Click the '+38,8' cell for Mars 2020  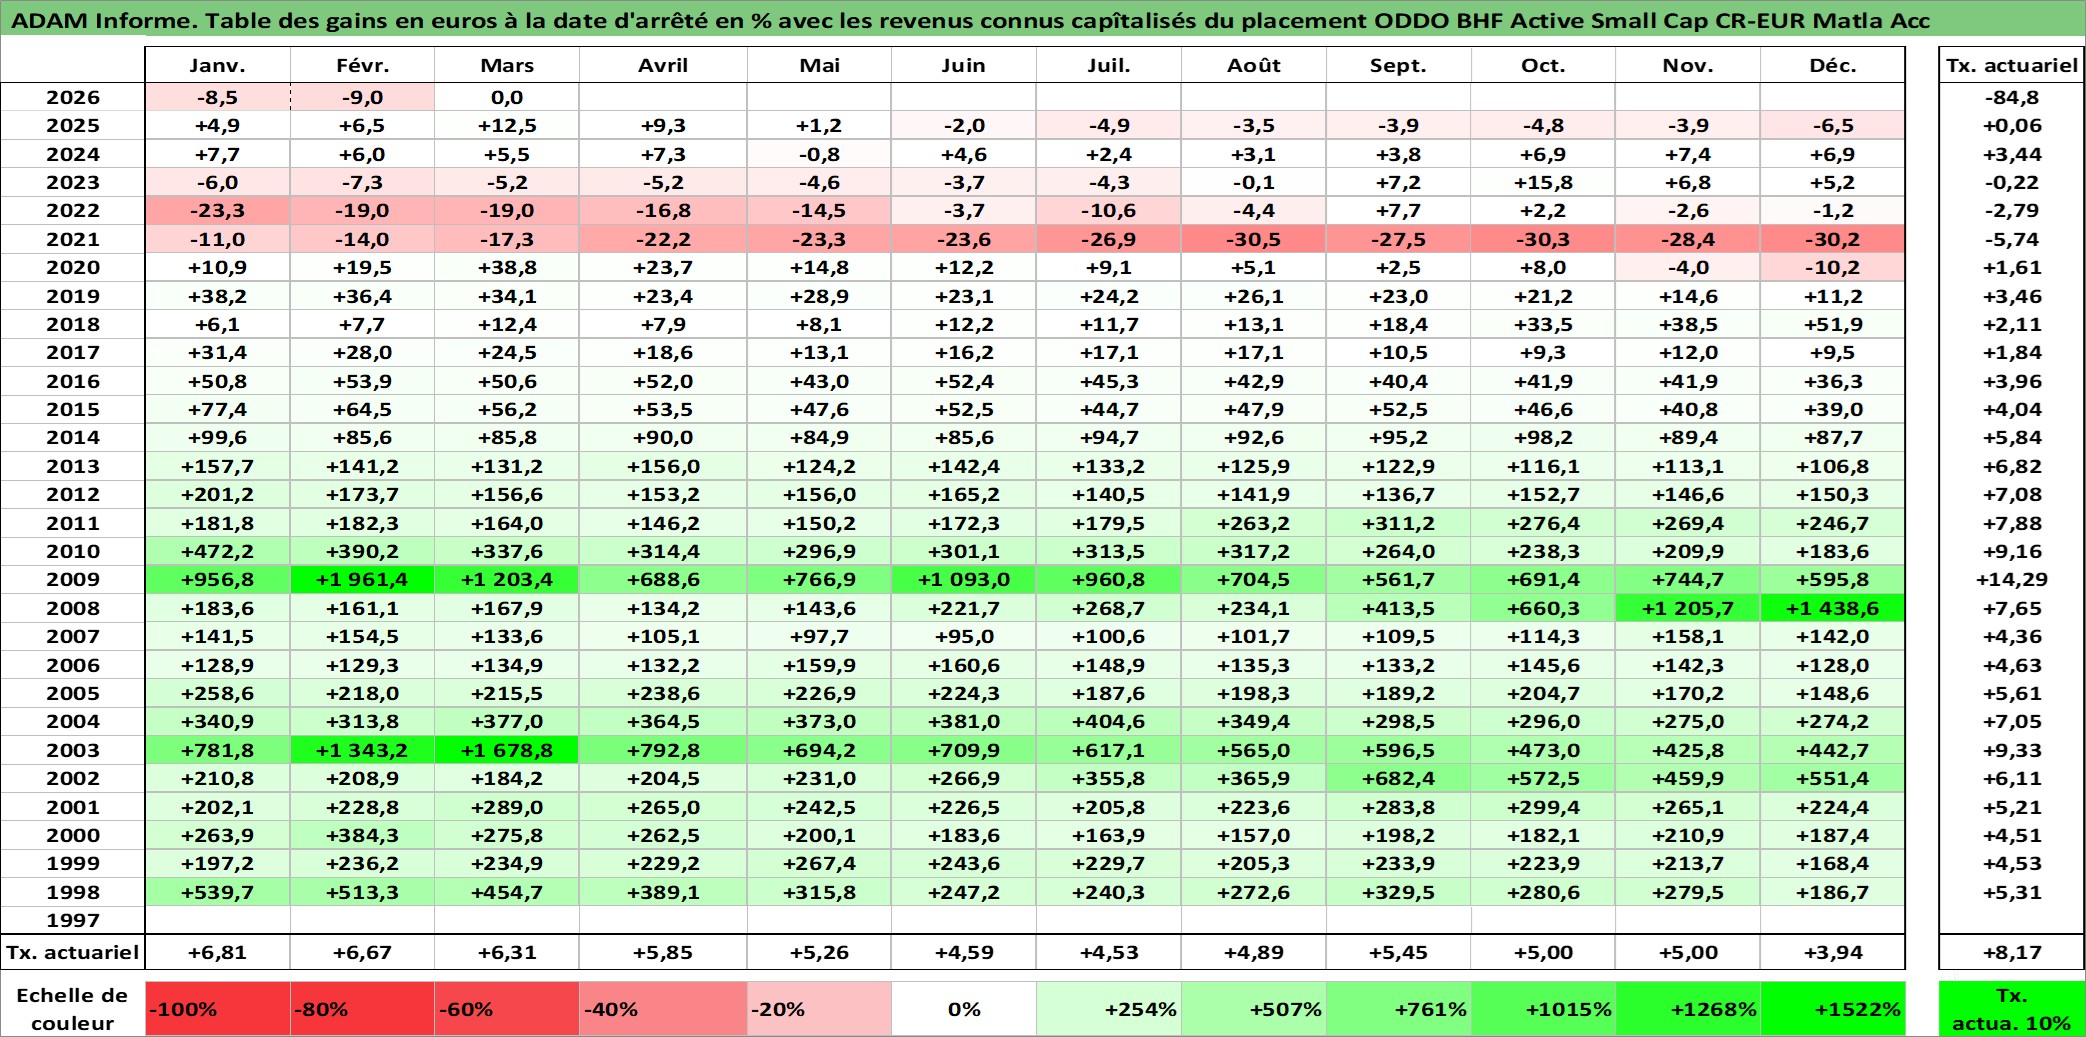point(507,268)
